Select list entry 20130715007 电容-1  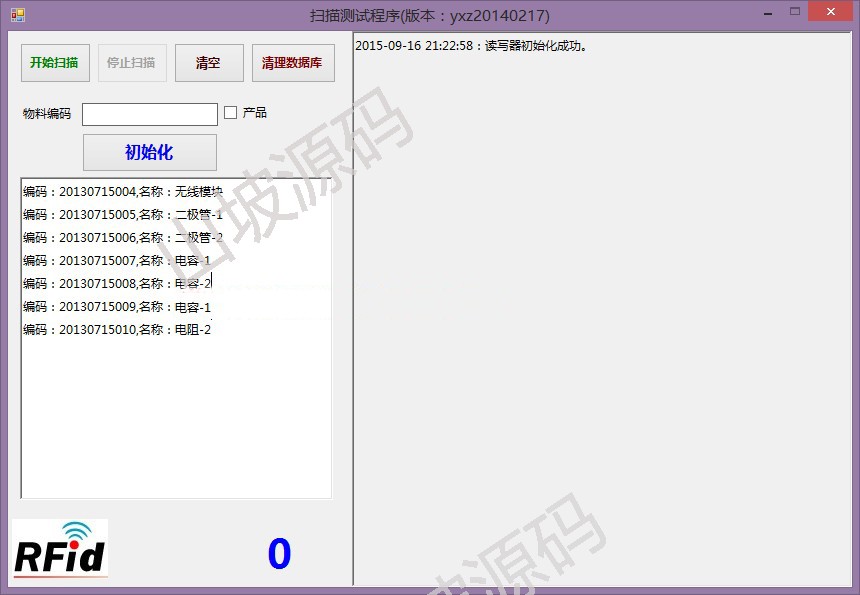(x=116, y=261)
